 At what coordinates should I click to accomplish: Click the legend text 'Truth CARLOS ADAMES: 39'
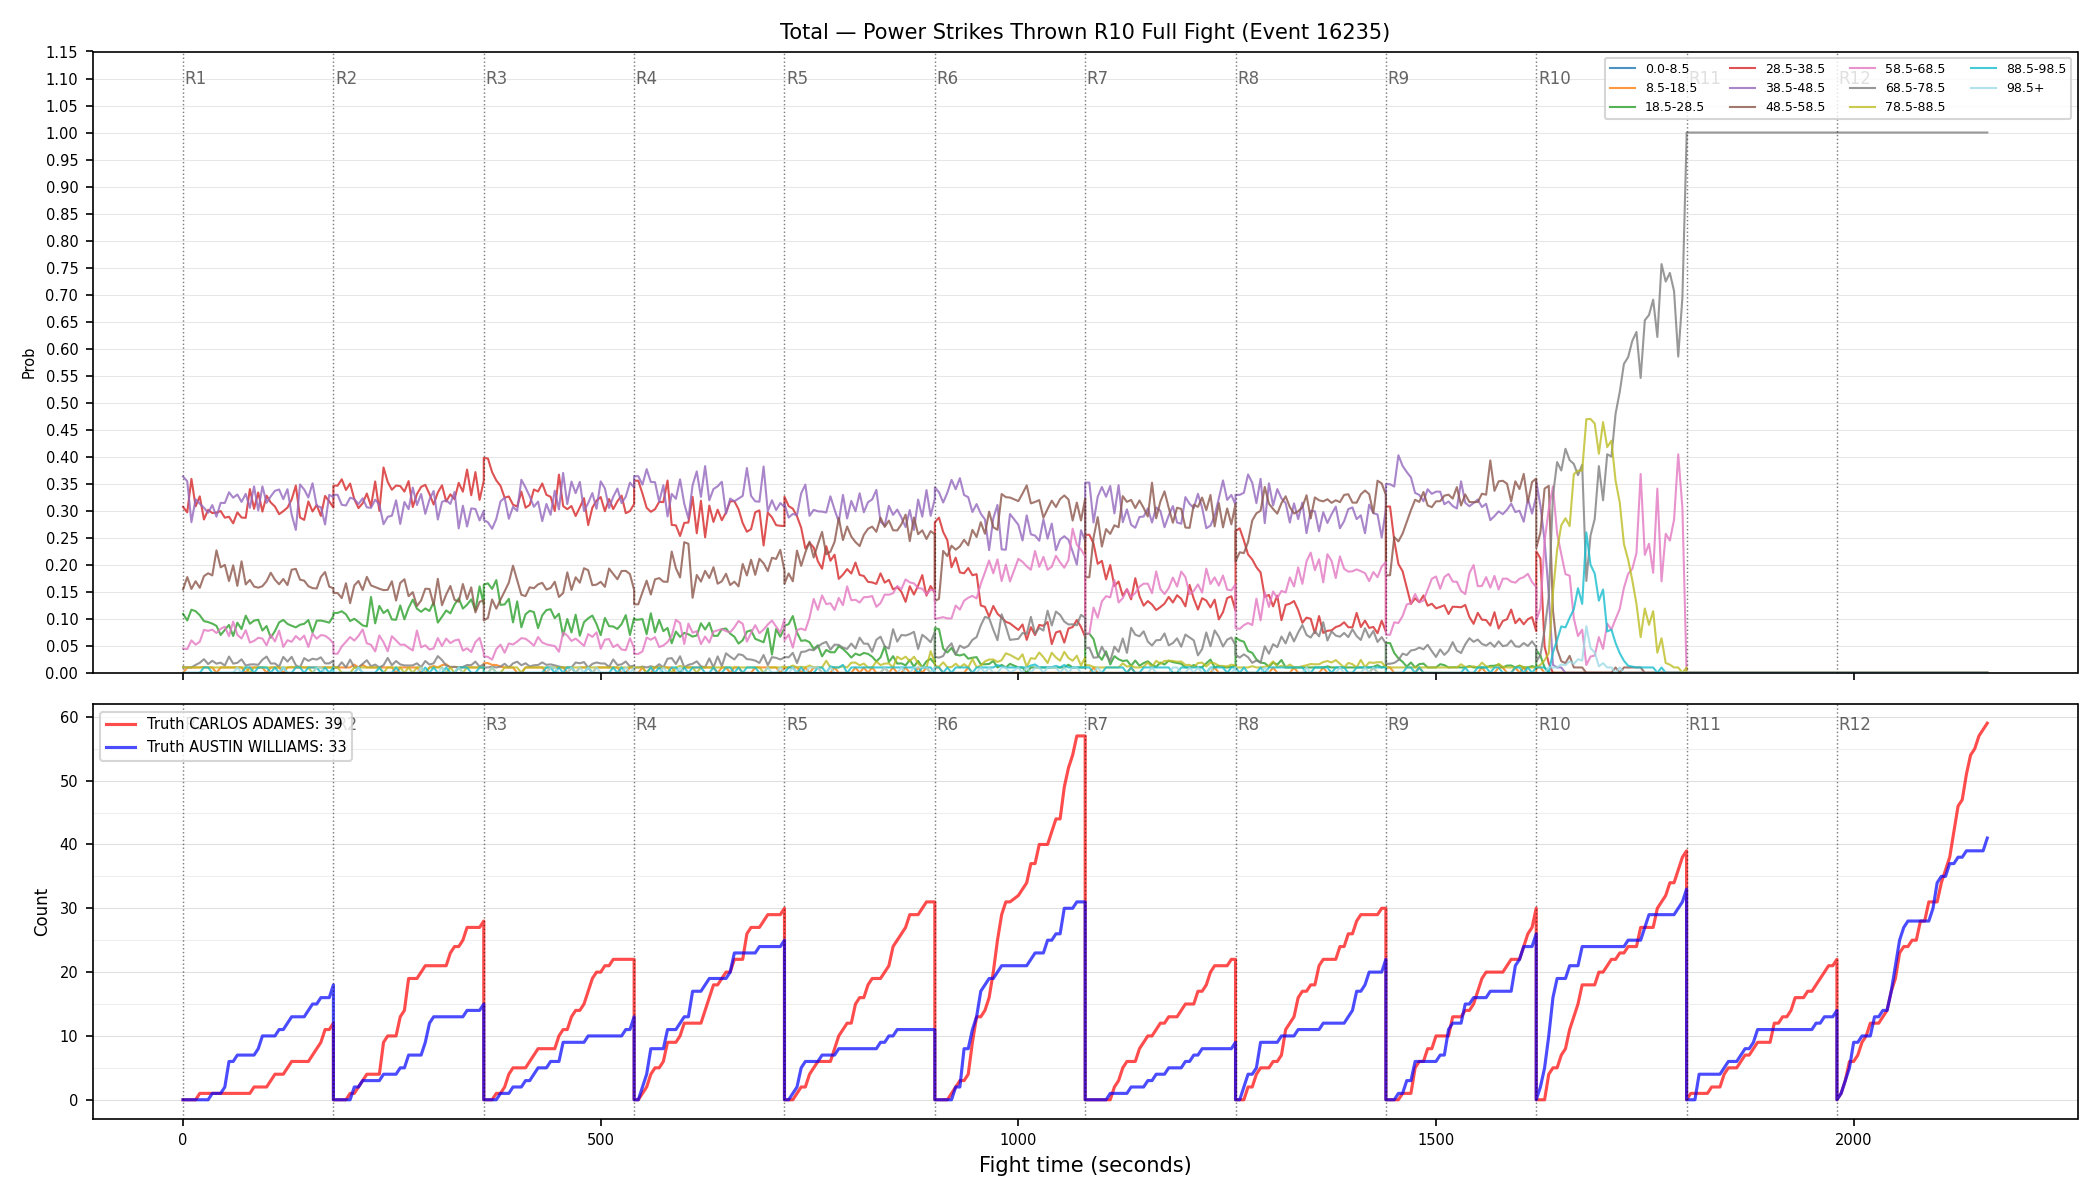point(244,724)
